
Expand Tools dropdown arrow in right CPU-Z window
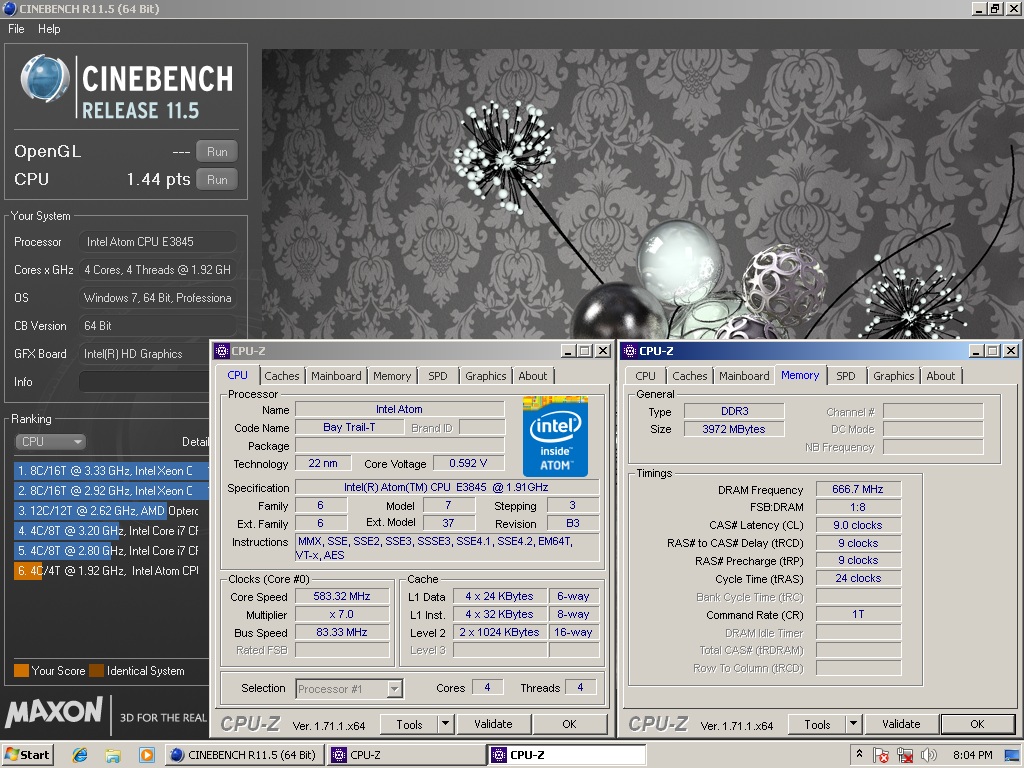pyautogui.click(x=854, y=725)
